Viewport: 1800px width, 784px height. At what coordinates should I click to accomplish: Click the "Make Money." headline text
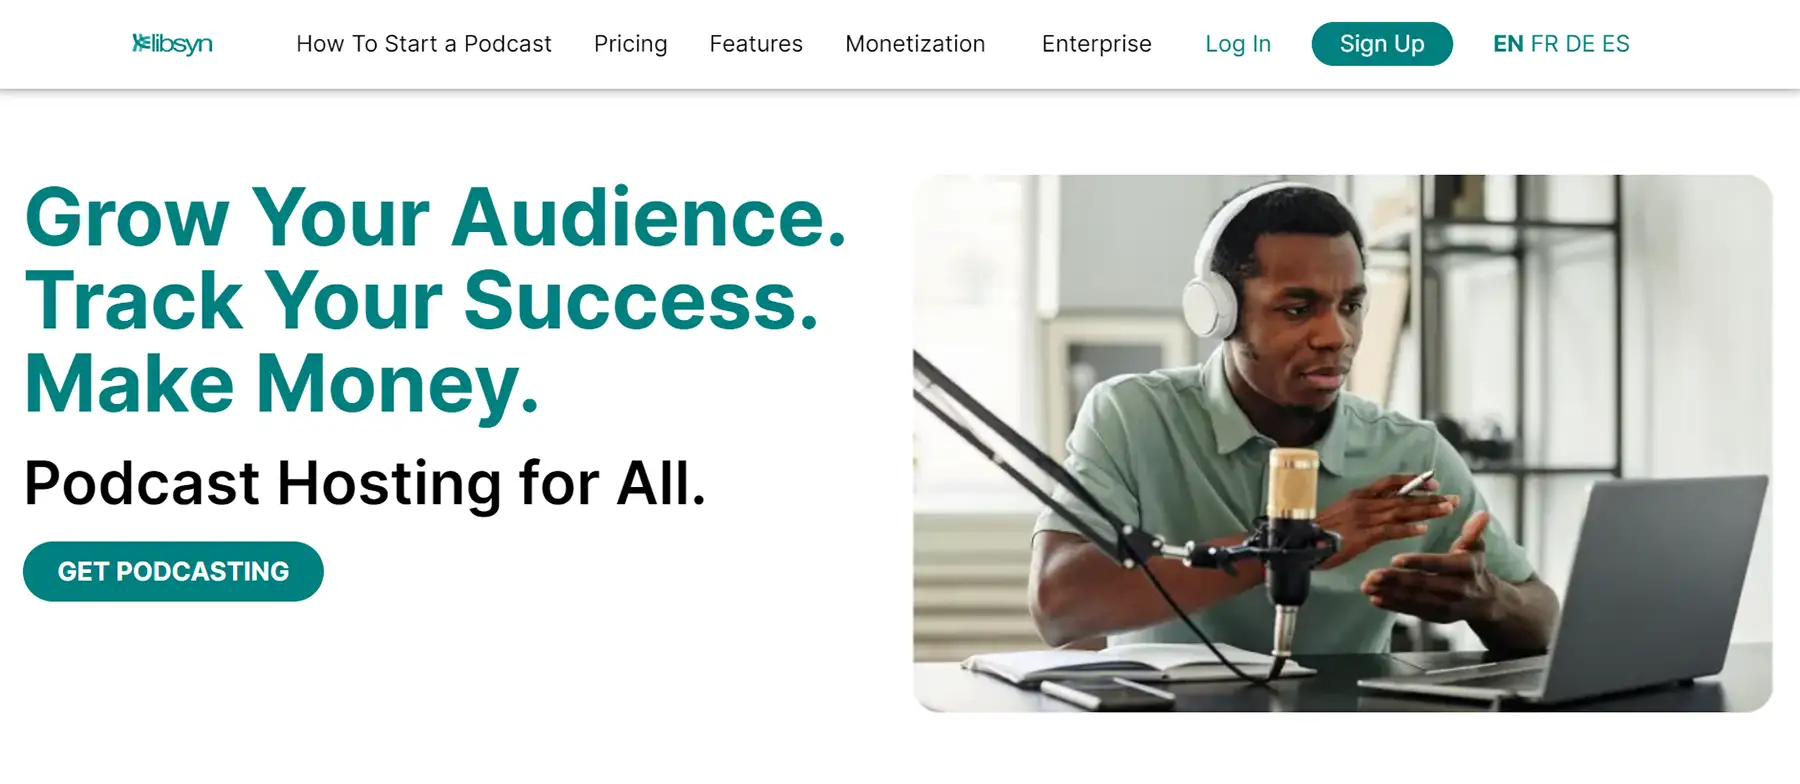coord(281,383)
